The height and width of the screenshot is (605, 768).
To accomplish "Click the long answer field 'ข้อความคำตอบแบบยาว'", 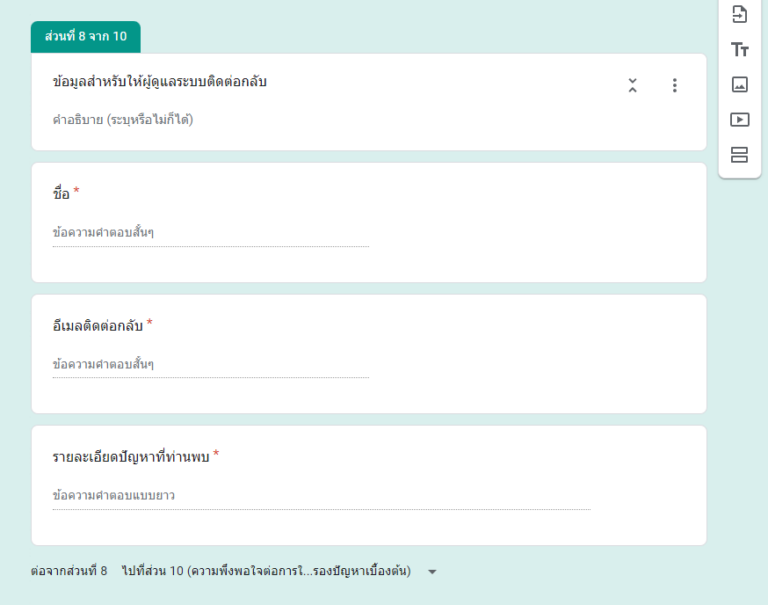I will (x=320, y=496).
